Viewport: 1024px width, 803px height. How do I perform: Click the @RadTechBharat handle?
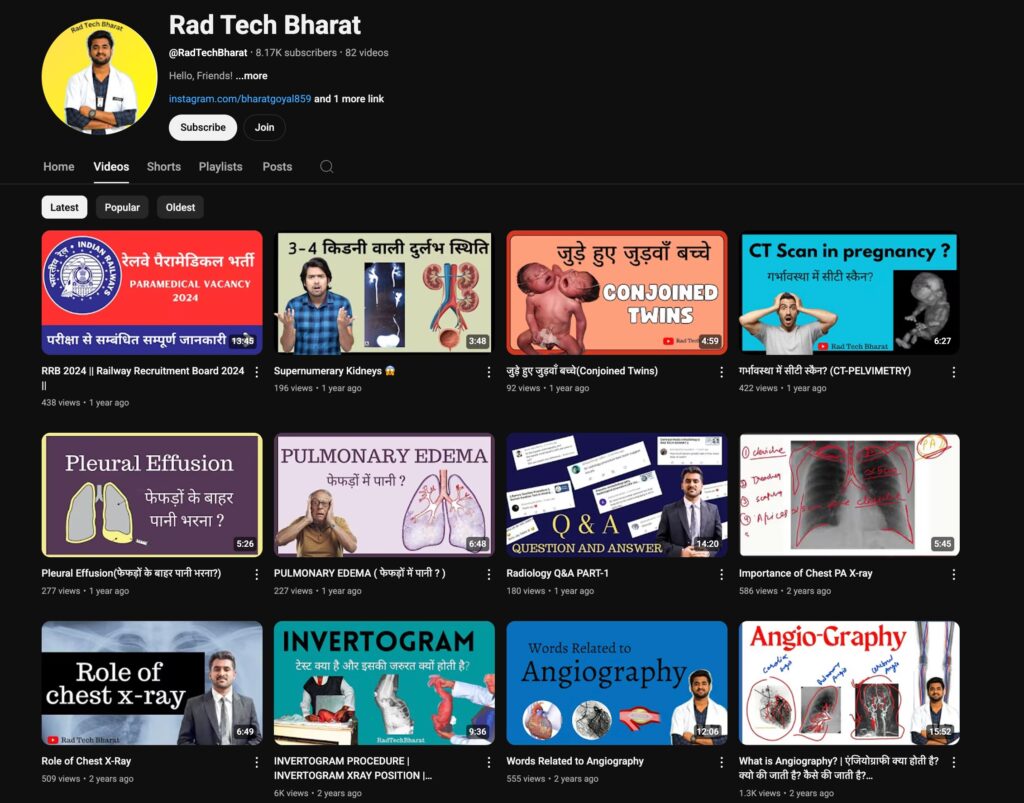pos(208,52)
